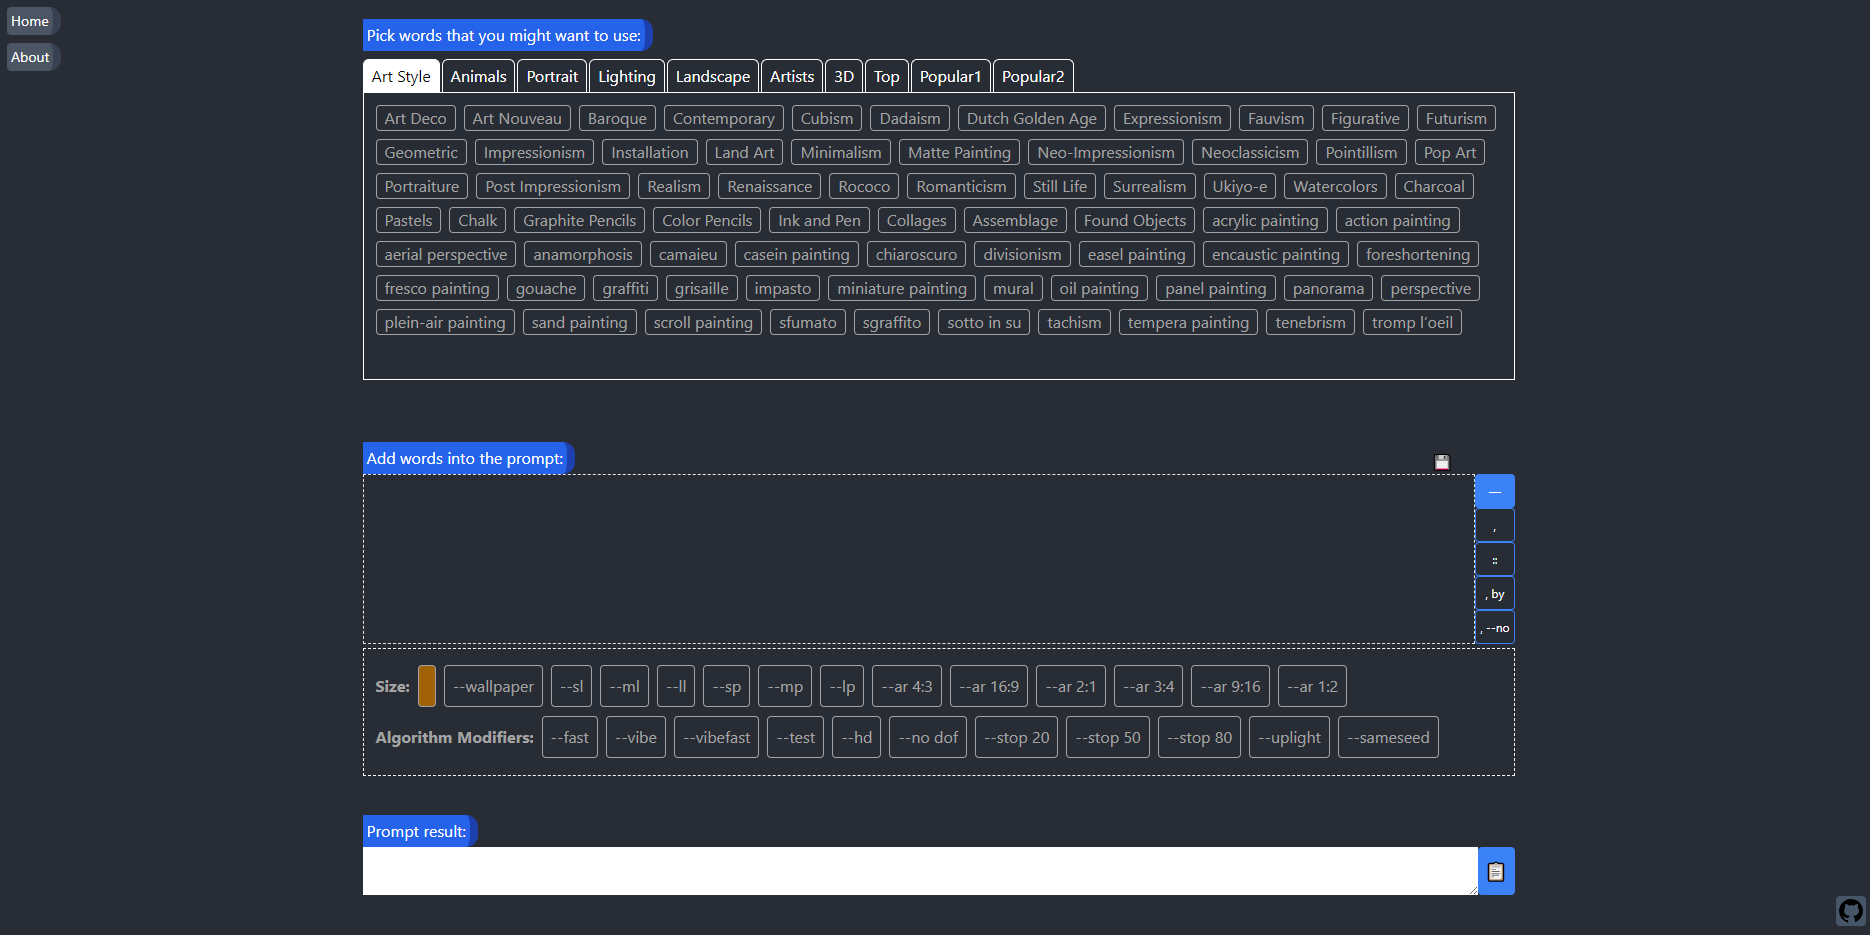The height and width of the screenshot is (935, 1870).
Task: Click the --mp size button
Action: coord(785,686)
